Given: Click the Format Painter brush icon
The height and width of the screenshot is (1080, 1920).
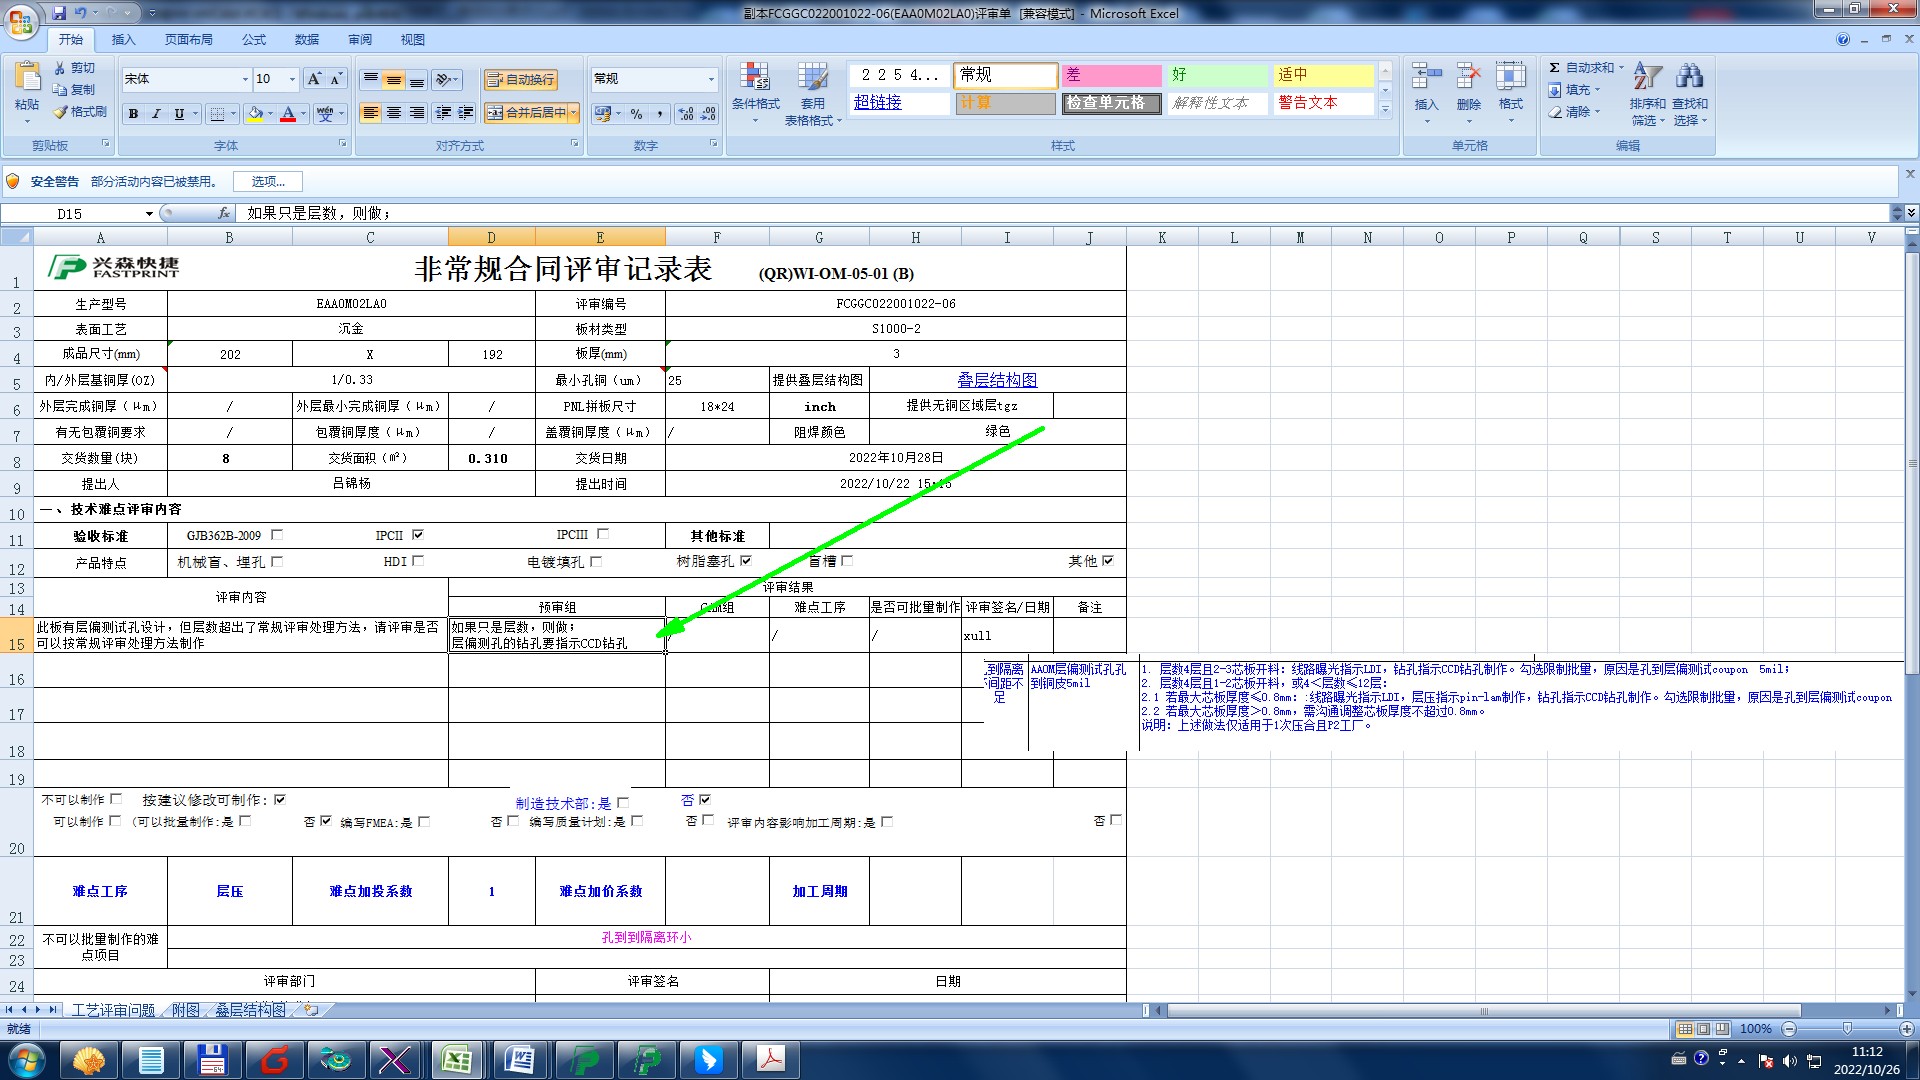Looking at the screenshot, I should pos(61,112).
